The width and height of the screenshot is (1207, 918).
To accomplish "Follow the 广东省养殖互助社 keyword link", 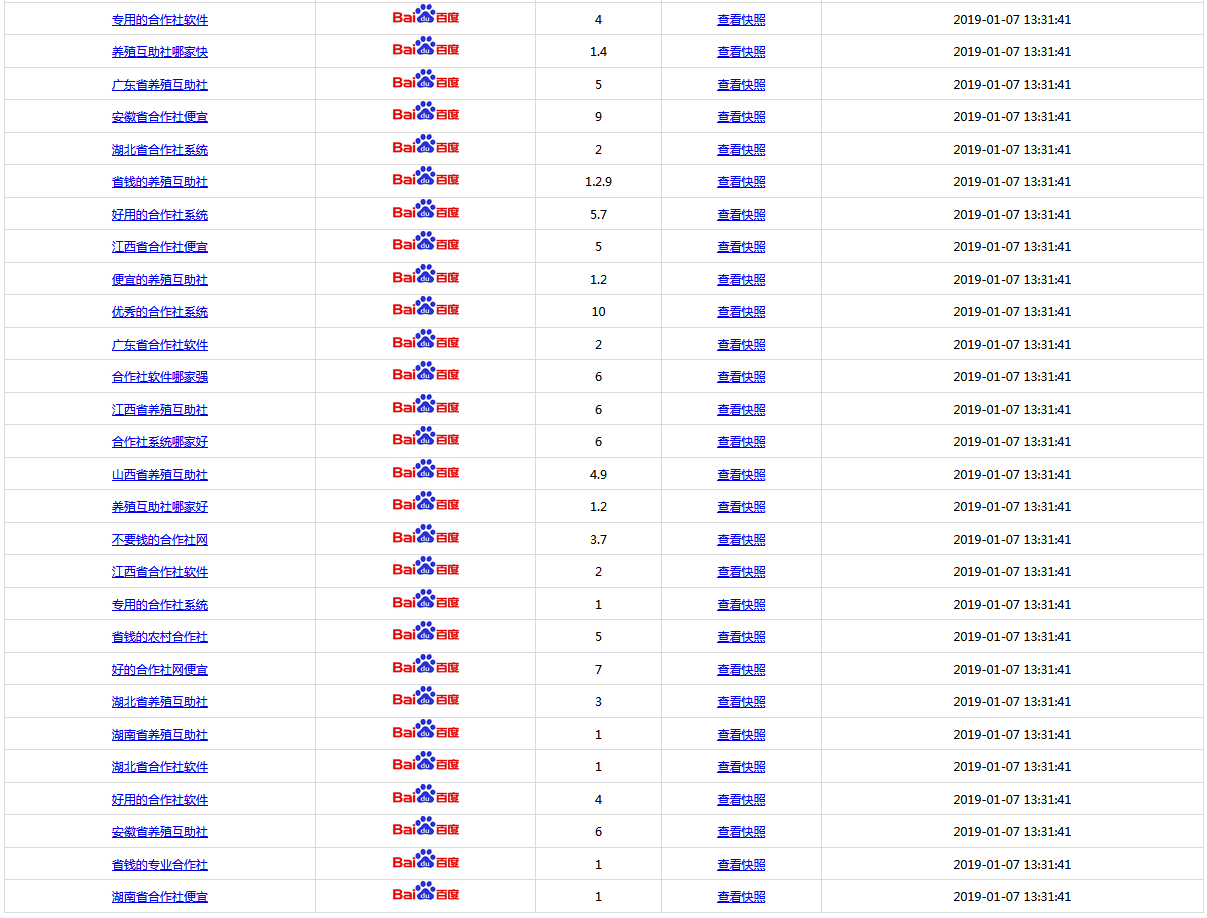I will [160, 85].
